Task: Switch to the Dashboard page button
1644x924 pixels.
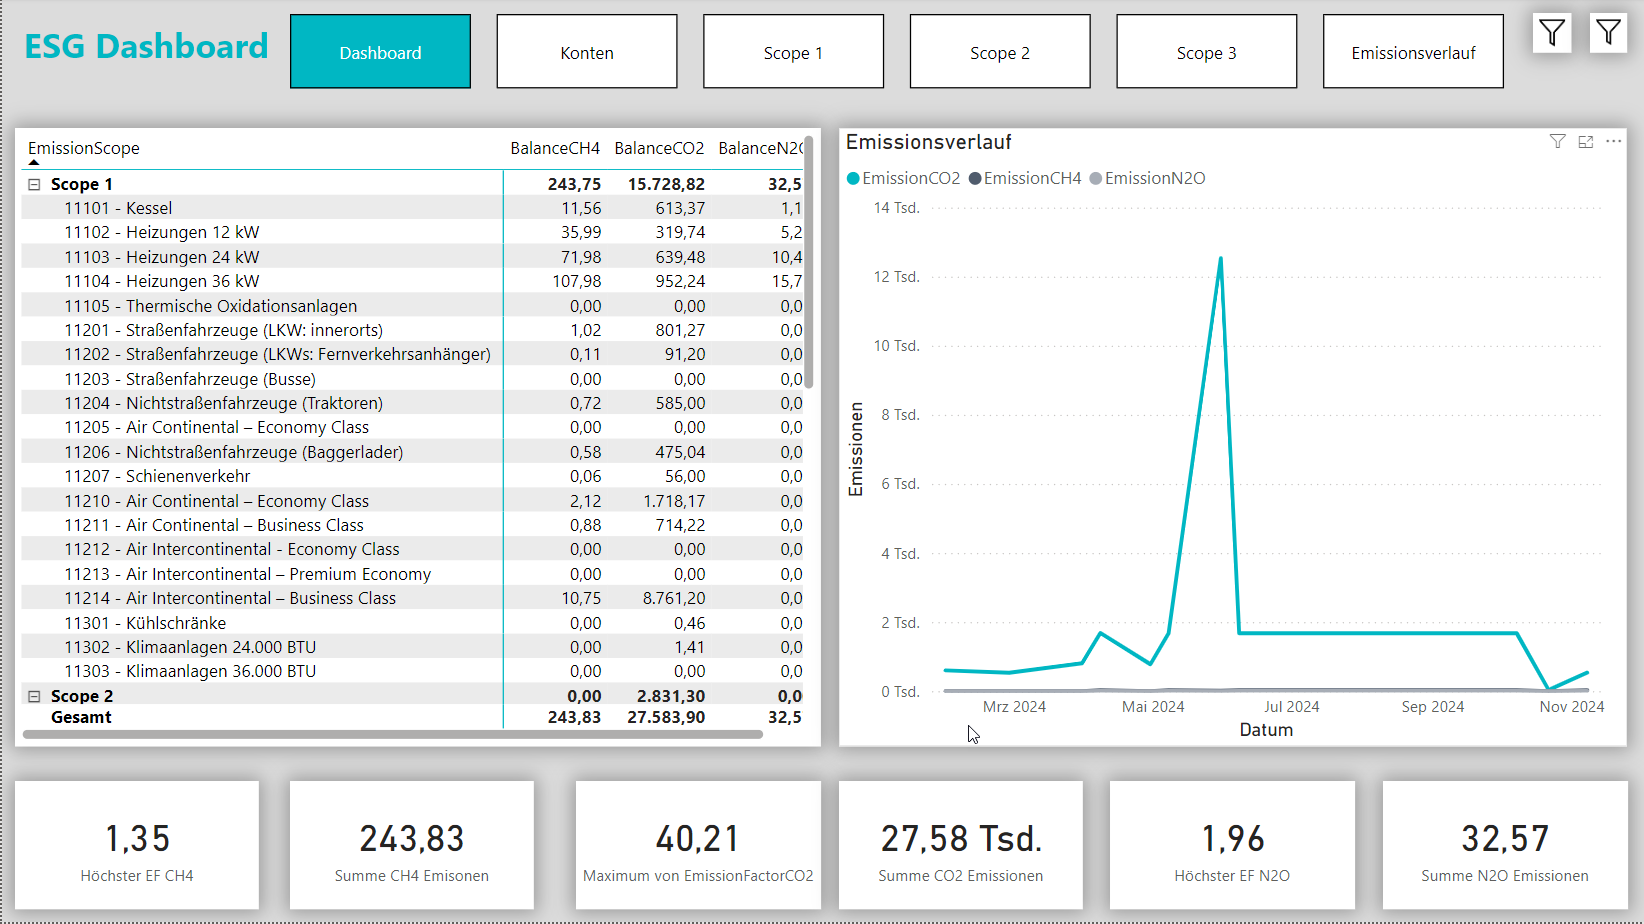Action: point(380,52)
